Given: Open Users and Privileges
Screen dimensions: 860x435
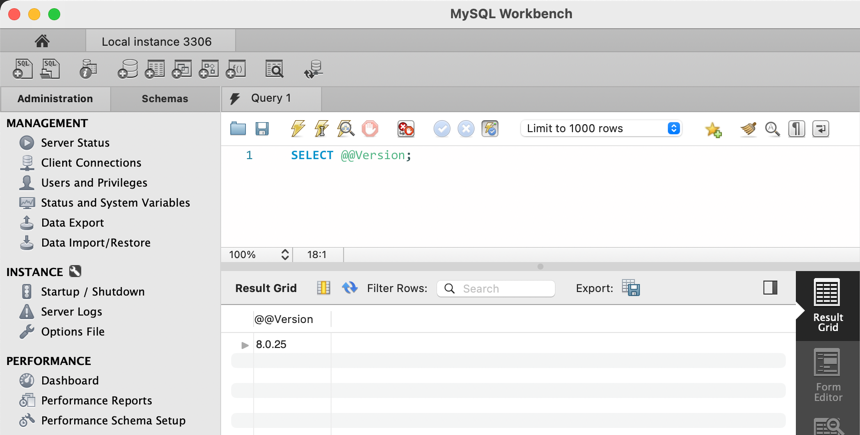Looking at the screenshot, I should click(94, 183).
